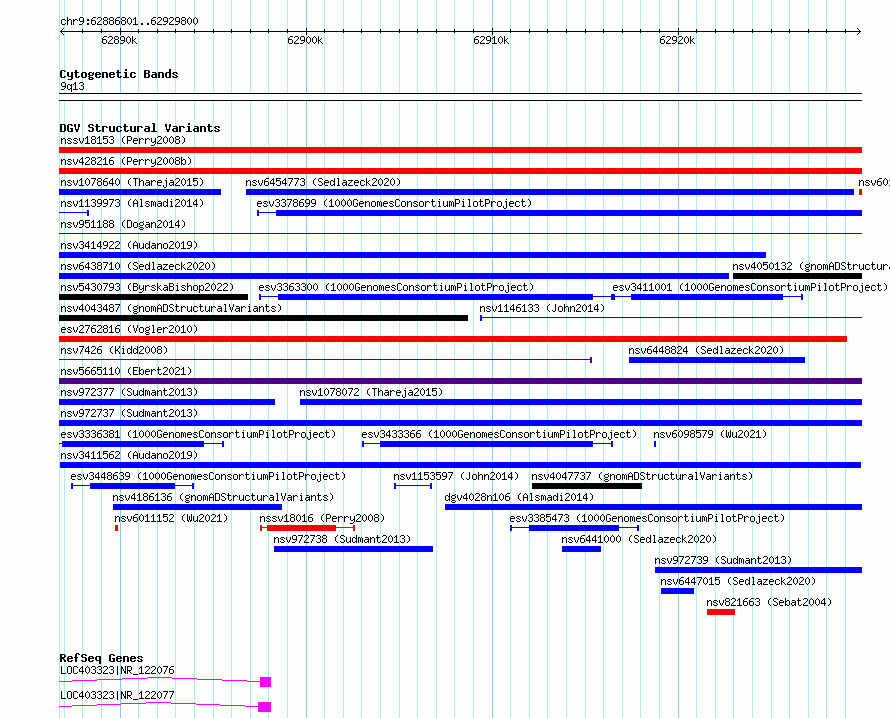Select nsv1078072 (Thareja2015) label

coord(371,392)
